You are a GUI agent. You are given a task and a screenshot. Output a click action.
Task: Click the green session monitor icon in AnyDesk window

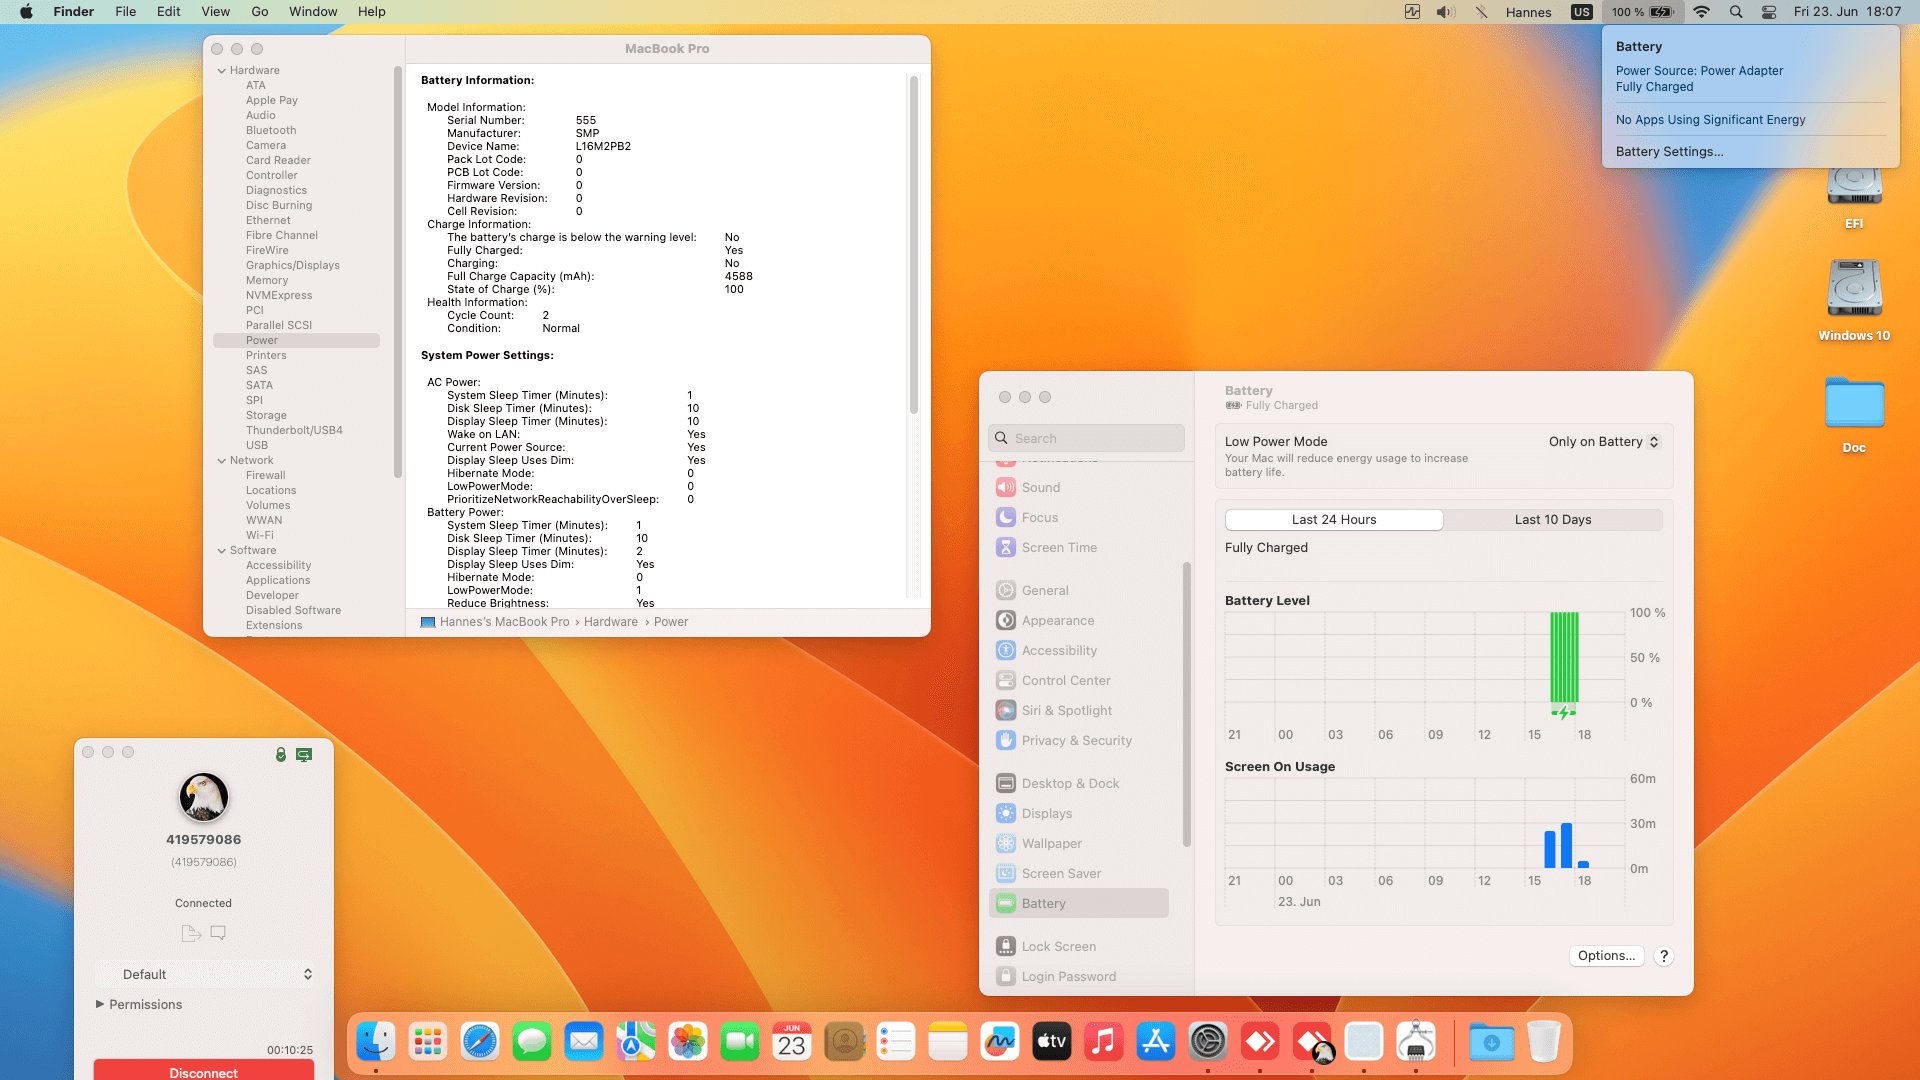tap(303, 755)
